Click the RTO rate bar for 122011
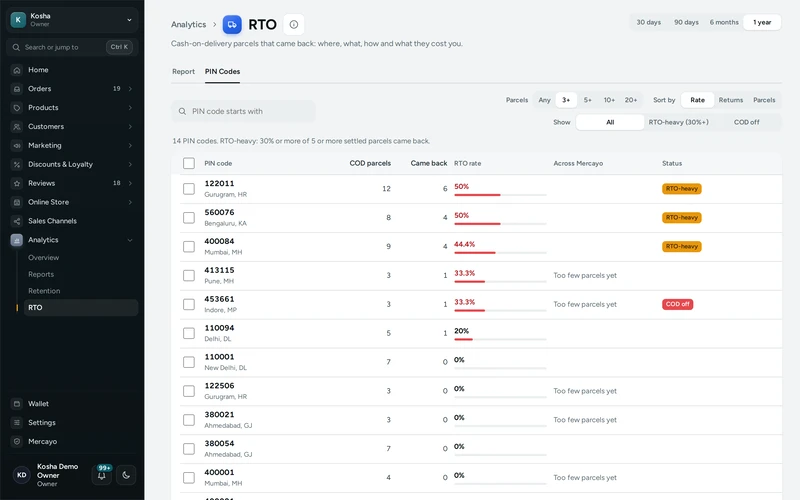The height and width of the screenshot is (500, 800). point(500,195)
